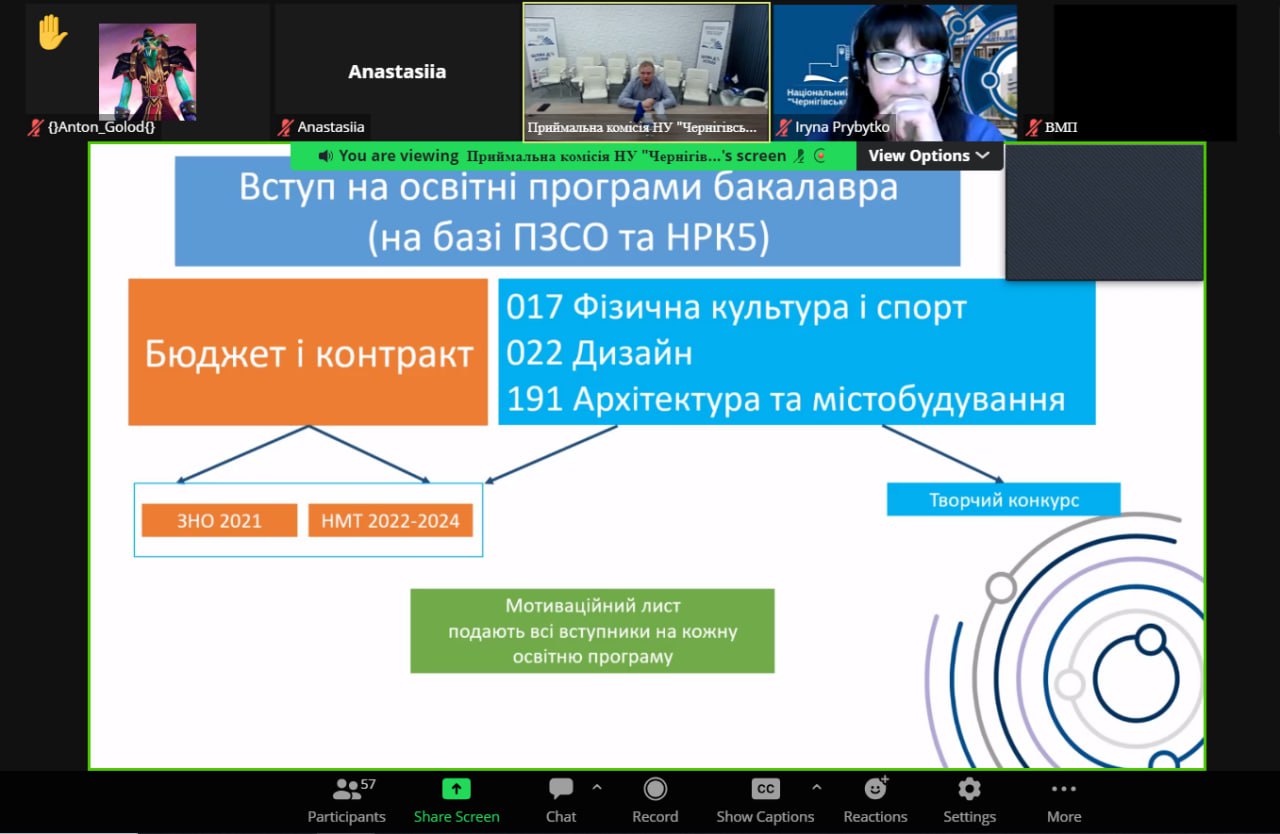The width and height of the screenshot is (1280, 834).
Task: Expand the caret next to Chat
Action: coord(597,786)
